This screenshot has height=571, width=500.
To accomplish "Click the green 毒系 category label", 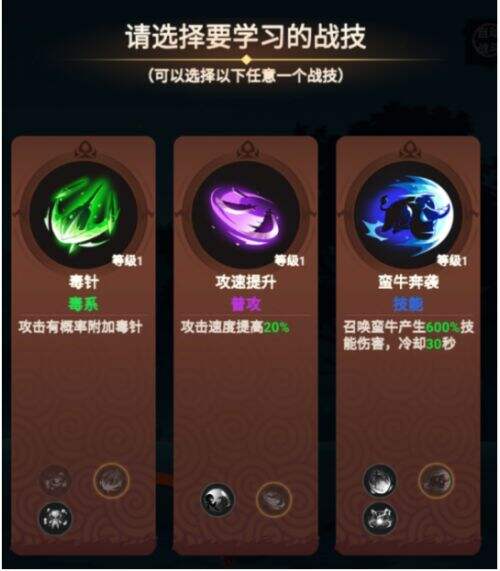I will pos(83,304).
